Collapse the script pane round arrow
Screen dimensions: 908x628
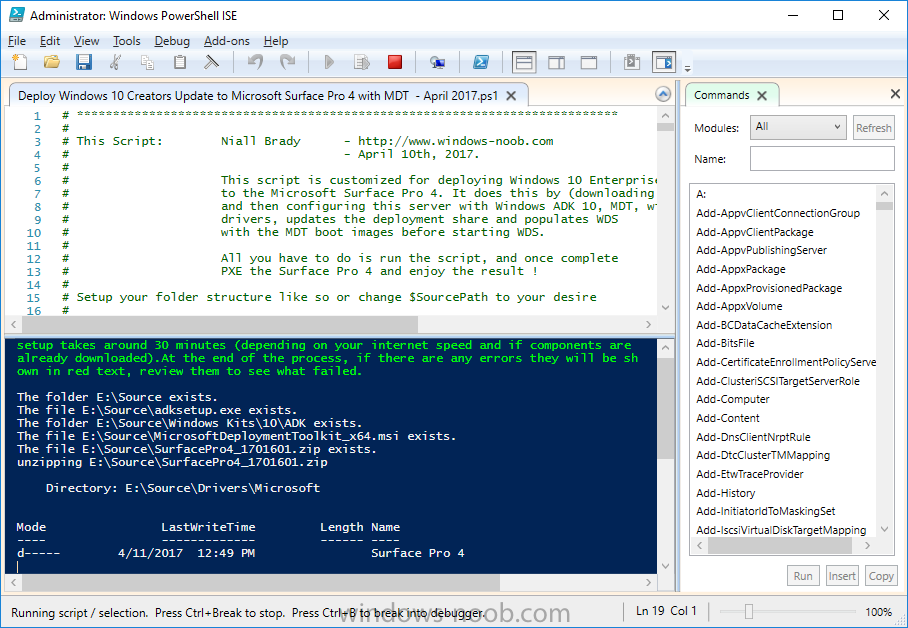pos(663,94)
